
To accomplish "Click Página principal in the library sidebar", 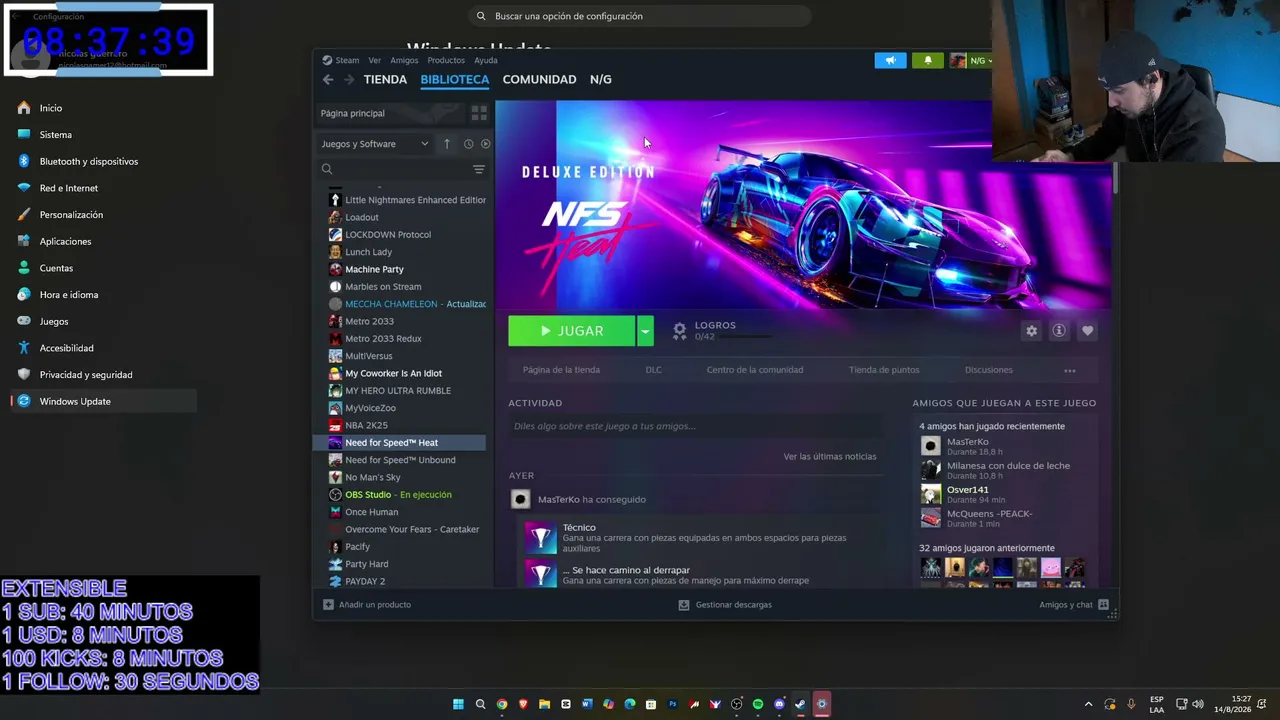I will [x=390, y=113].
